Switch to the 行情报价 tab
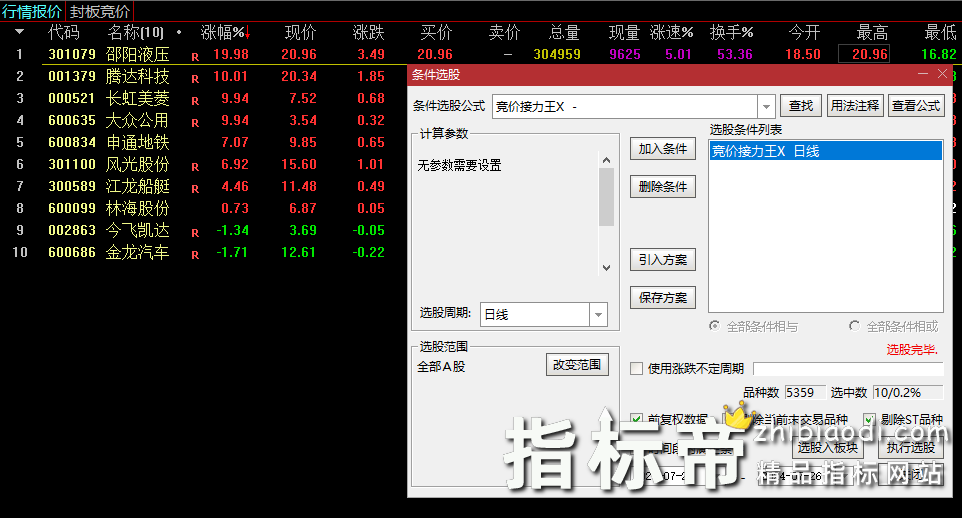The height and width of the screenshot is (518, 962). tap(32, 12)
